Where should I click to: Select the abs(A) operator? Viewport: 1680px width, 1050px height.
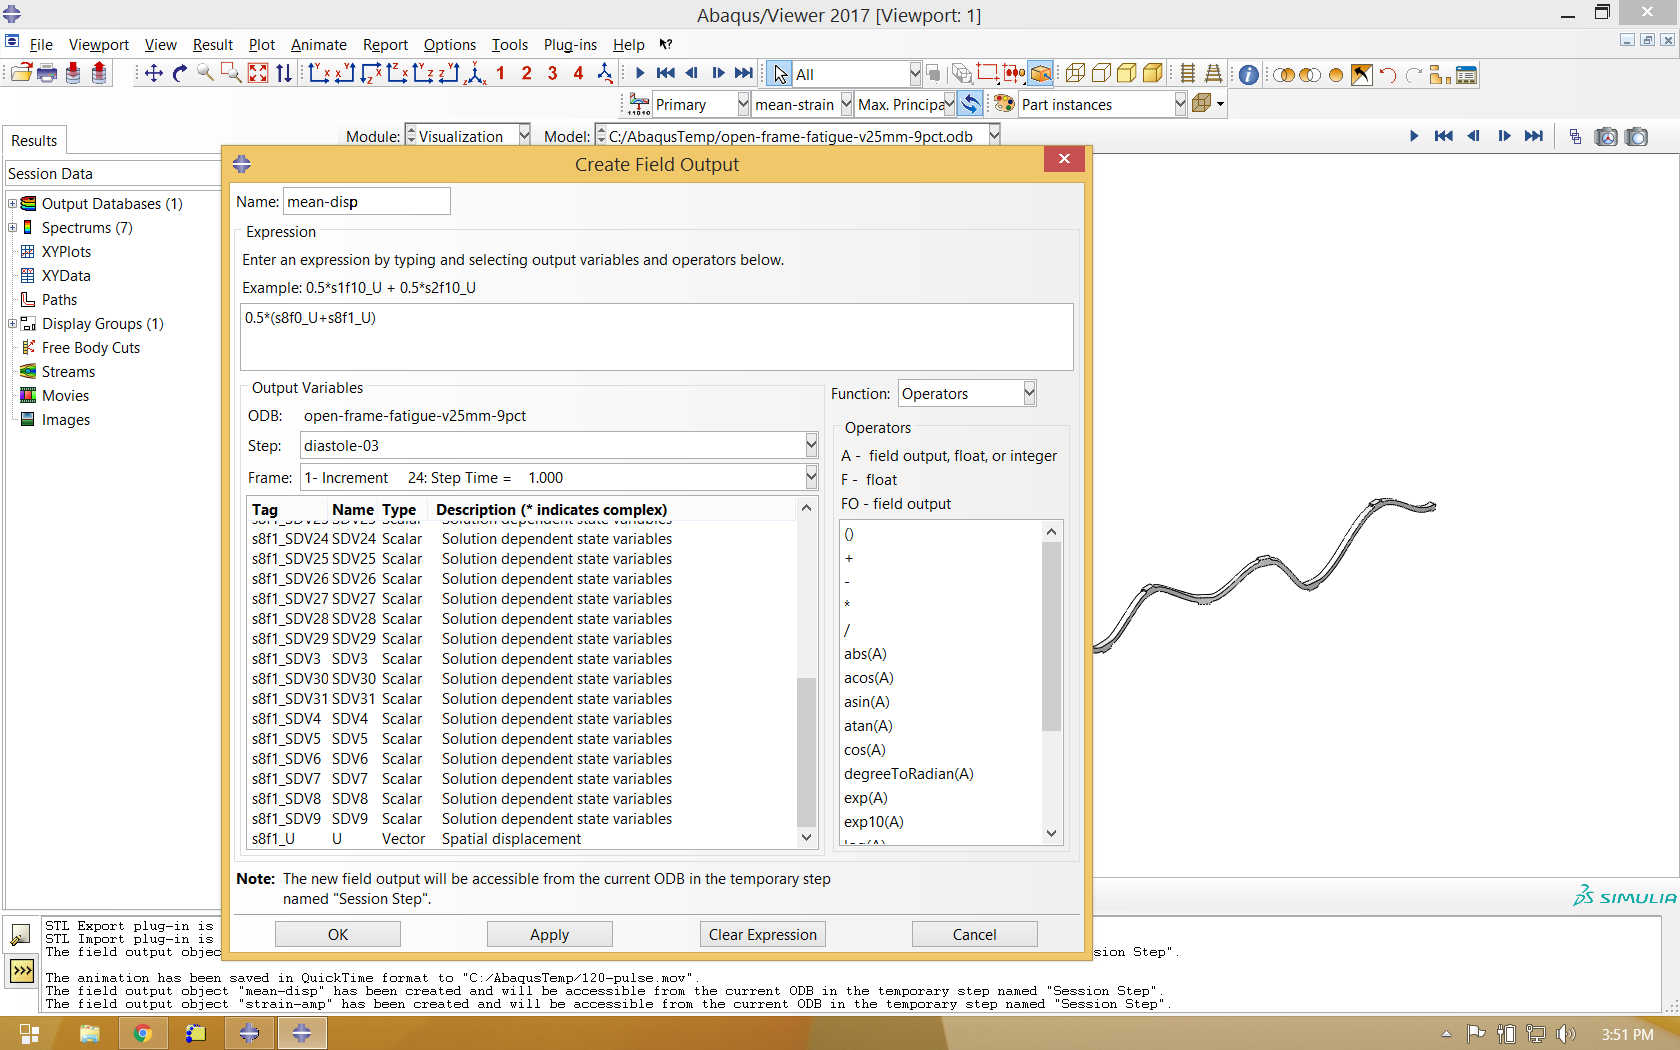pyautogui.click(x=865, y=653)
